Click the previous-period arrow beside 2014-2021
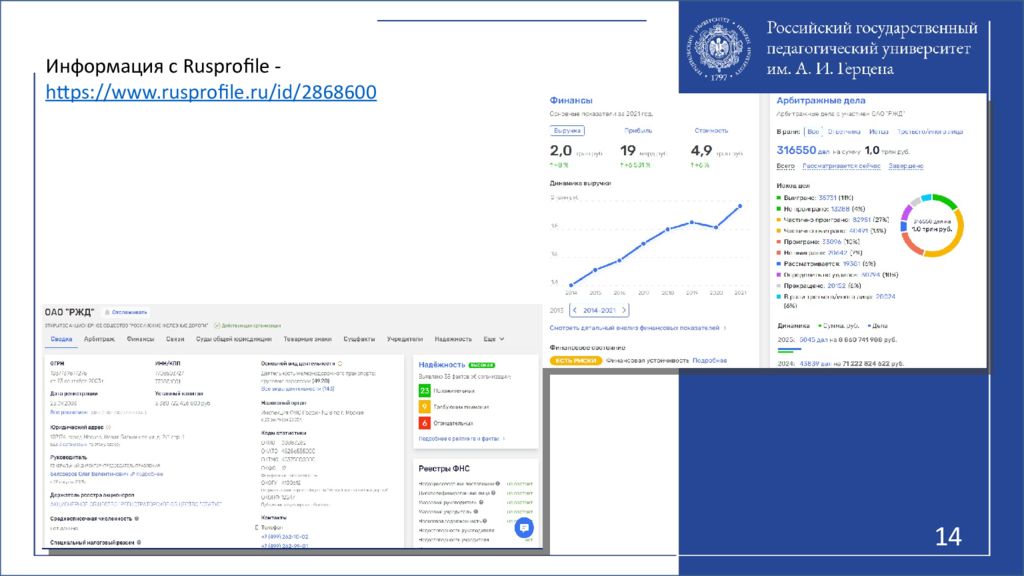This screenshot has width=1024, height=576. (x=575, y=310)
